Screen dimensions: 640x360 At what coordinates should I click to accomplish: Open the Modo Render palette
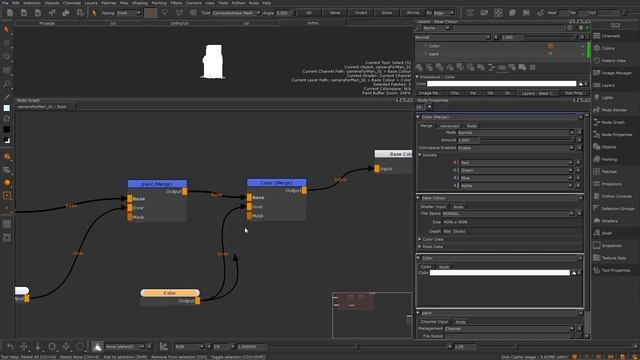[611, 110]
